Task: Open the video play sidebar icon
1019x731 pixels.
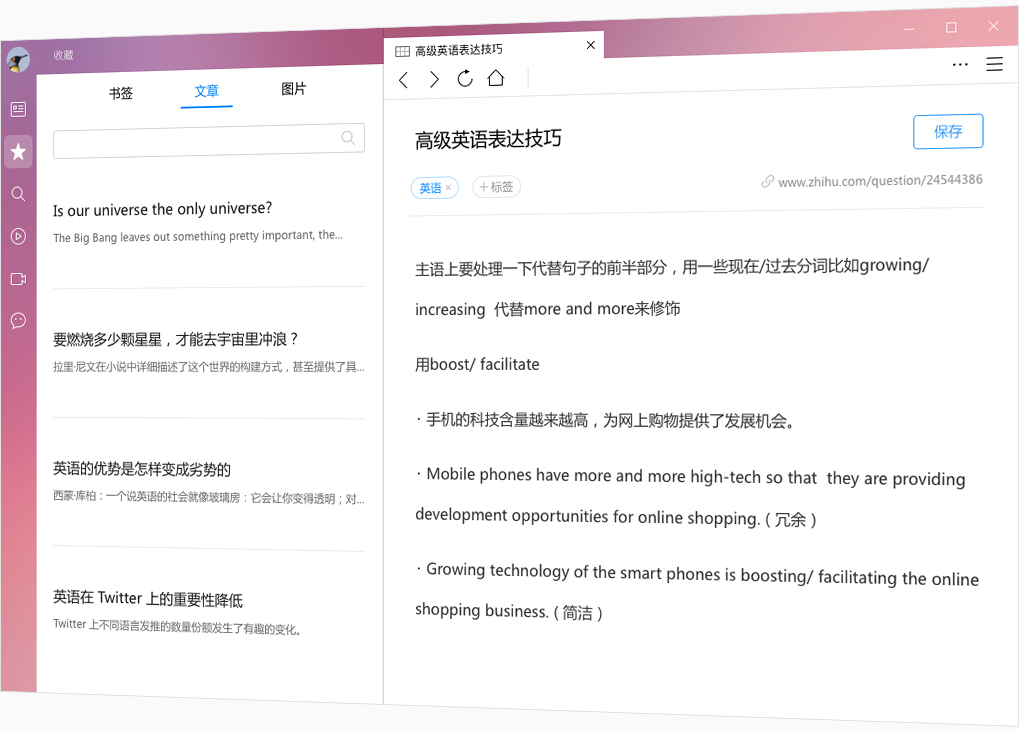Action: click(x=18, y=236)
